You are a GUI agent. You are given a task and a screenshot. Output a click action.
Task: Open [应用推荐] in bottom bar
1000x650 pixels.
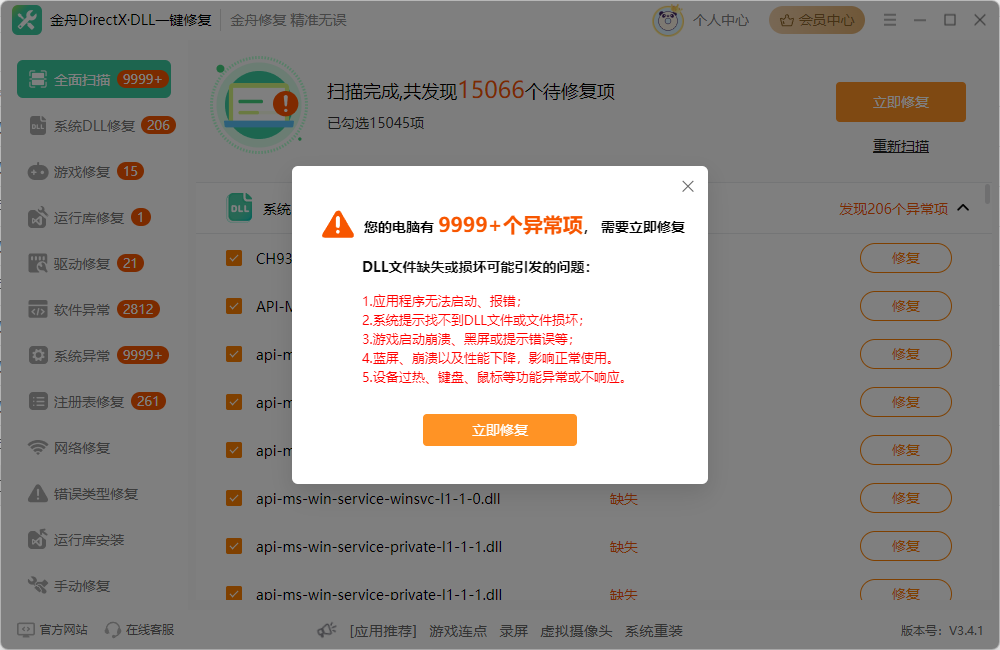pyautogui.click(x=383, y=631)
